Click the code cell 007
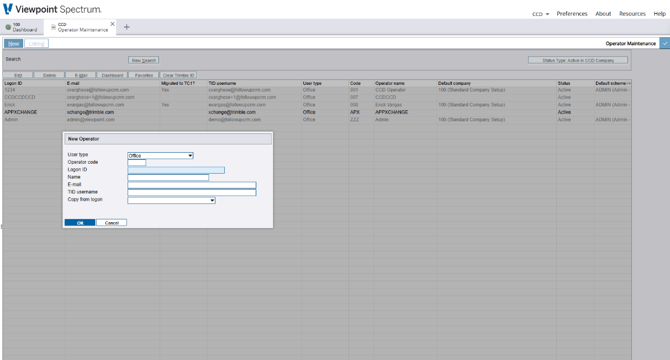Image resolution: width=670 pixels, height=360 pixels. point(361,97)
